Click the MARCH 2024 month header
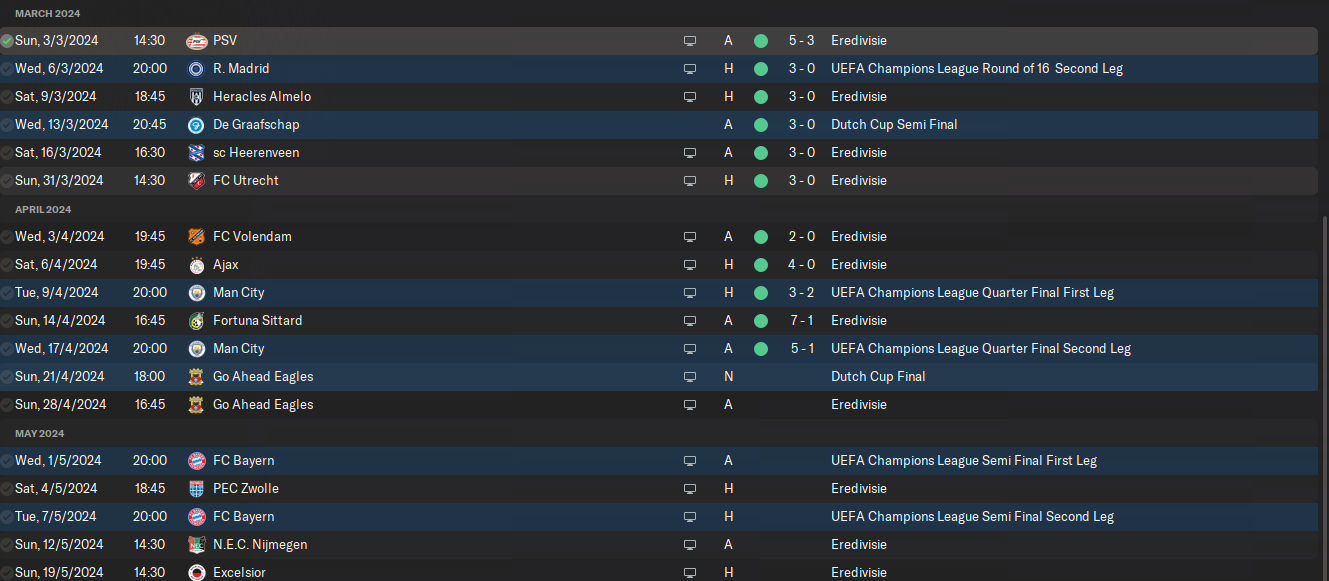 click(47, 14)
